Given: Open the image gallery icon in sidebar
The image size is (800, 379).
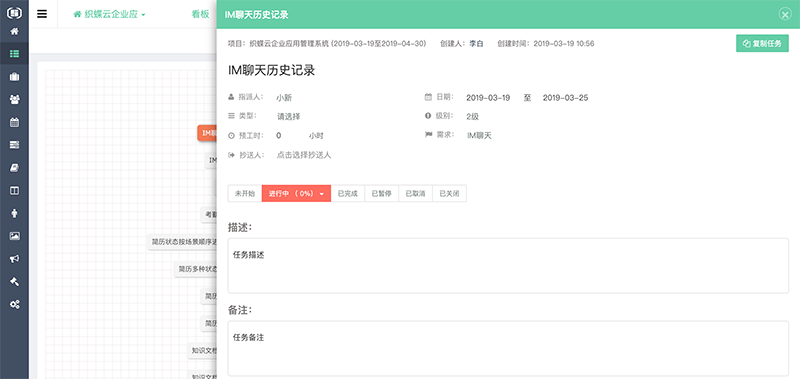Looking at the screenshot, I should click(x=14, y=236).
